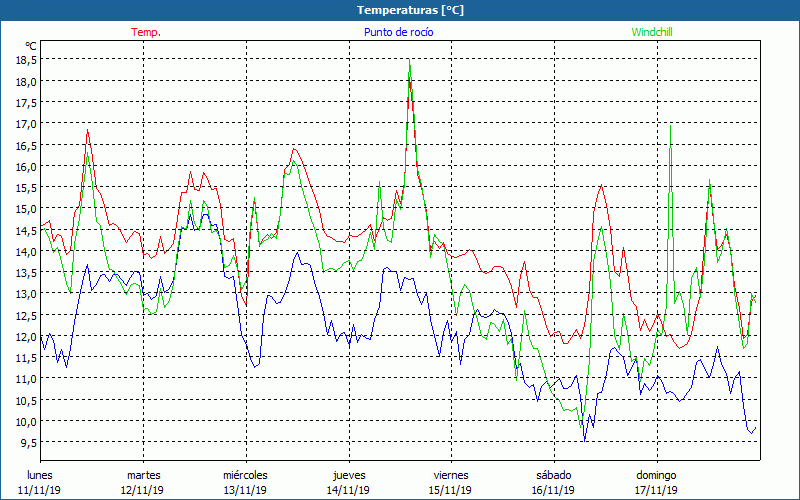Screen dimensions: 800x500
Task: Select the lunes day label
Action: (40, 475)
